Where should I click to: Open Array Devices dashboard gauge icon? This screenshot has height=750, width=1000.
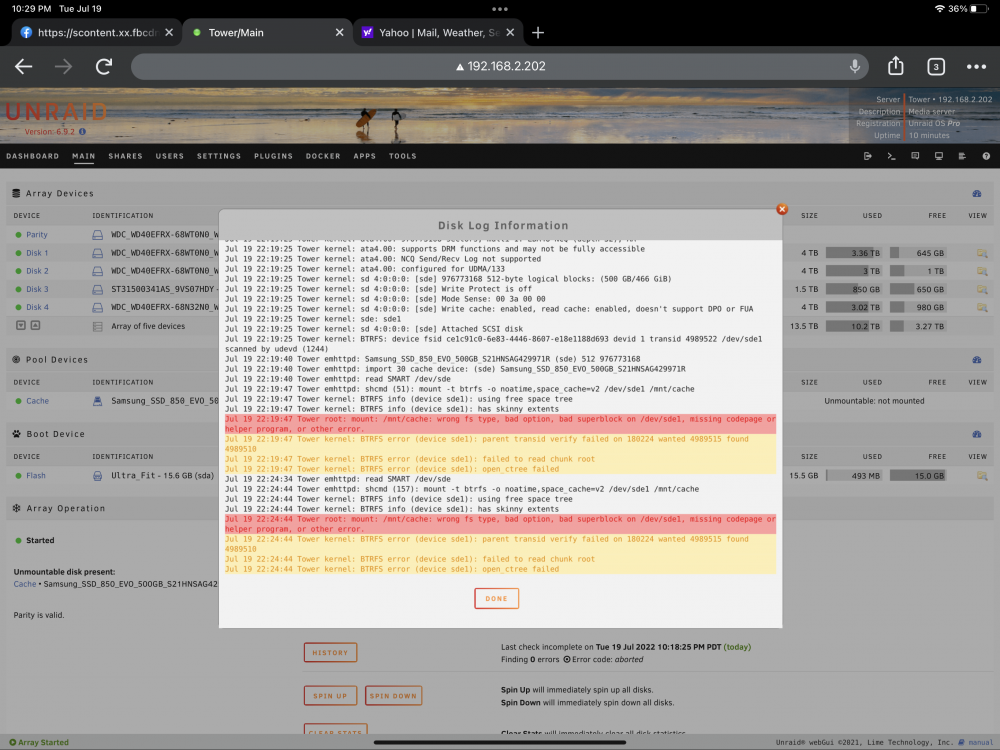(976, 193)
